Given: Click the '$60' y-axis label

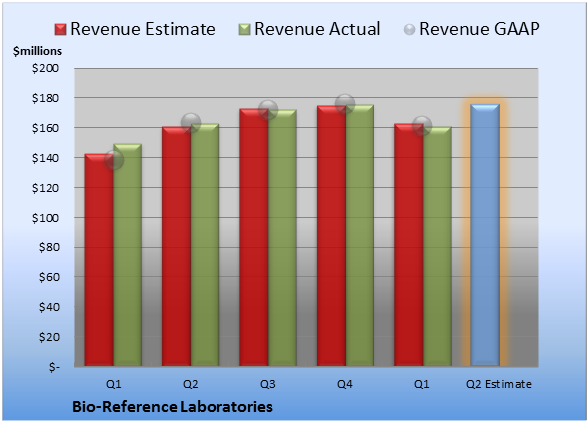Looking at the screenshot, I should point(49,277).
